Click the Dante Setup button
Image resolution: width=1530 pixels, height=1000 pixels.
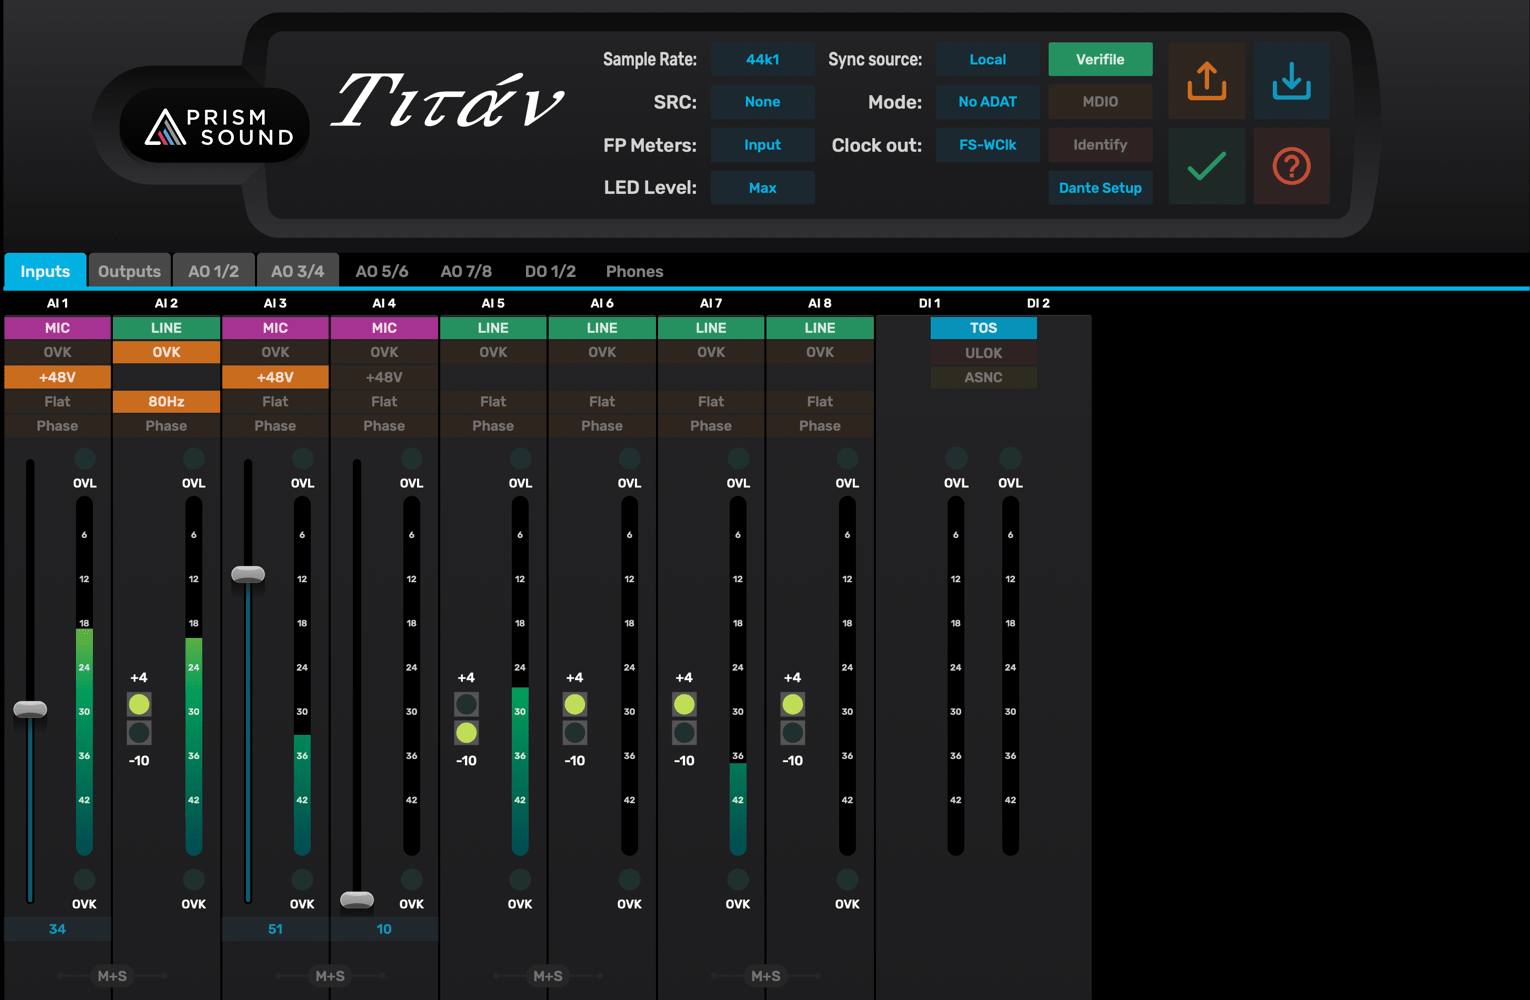(1100, 188)
